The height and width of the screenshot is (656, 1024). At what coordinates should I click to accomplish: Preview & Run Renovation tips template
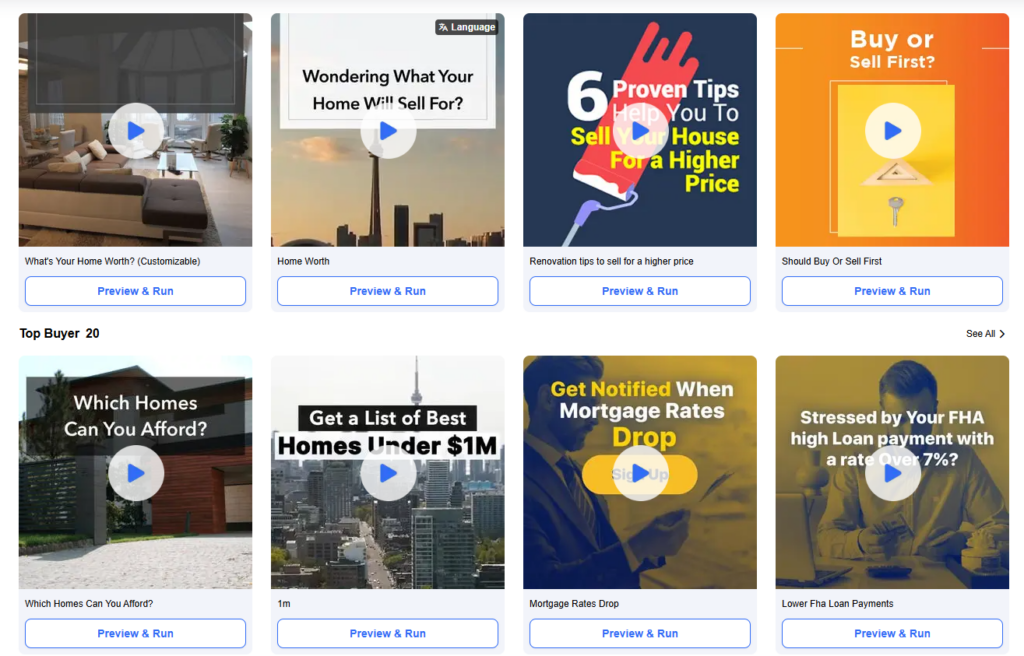640,291
